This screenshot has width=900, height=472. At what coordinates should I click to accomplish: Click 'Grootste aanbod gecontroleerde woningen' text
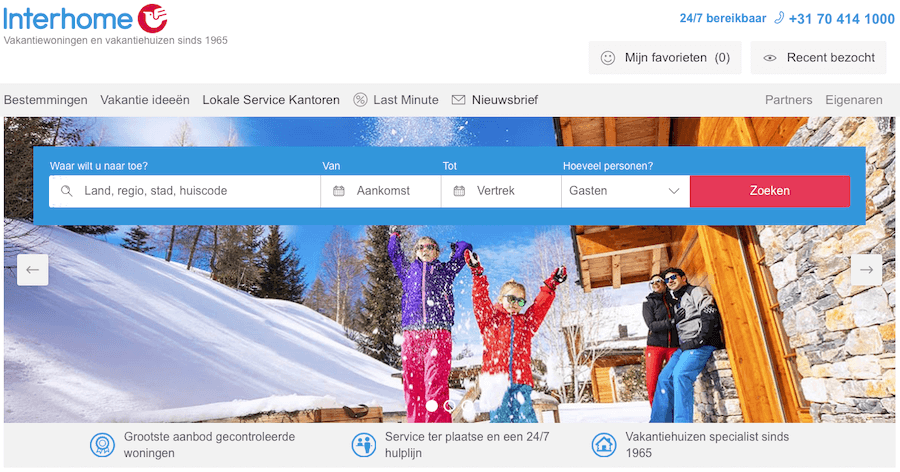click(x=210, y=444)
